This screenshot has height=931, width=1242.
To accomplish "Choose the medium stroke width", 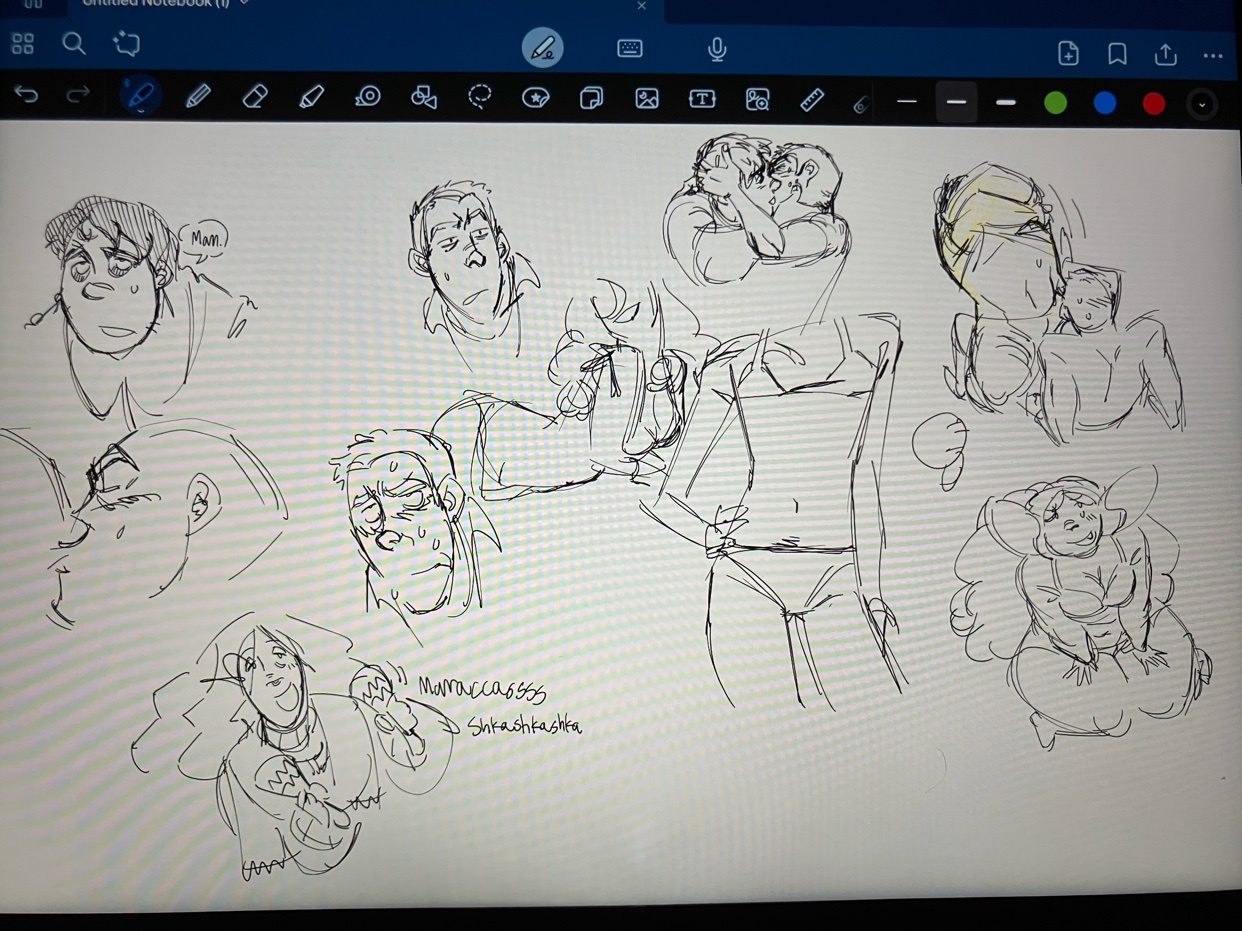I will pyautogui.click(x=956, y=102).
